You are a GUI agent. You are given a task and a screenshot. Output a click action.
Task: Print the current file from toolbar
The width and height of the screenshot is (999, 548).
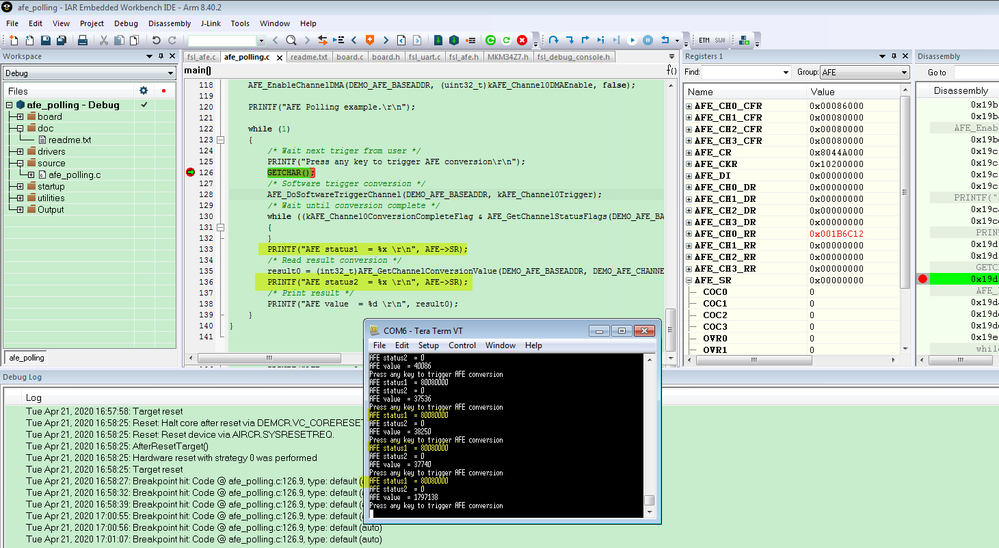82,40
